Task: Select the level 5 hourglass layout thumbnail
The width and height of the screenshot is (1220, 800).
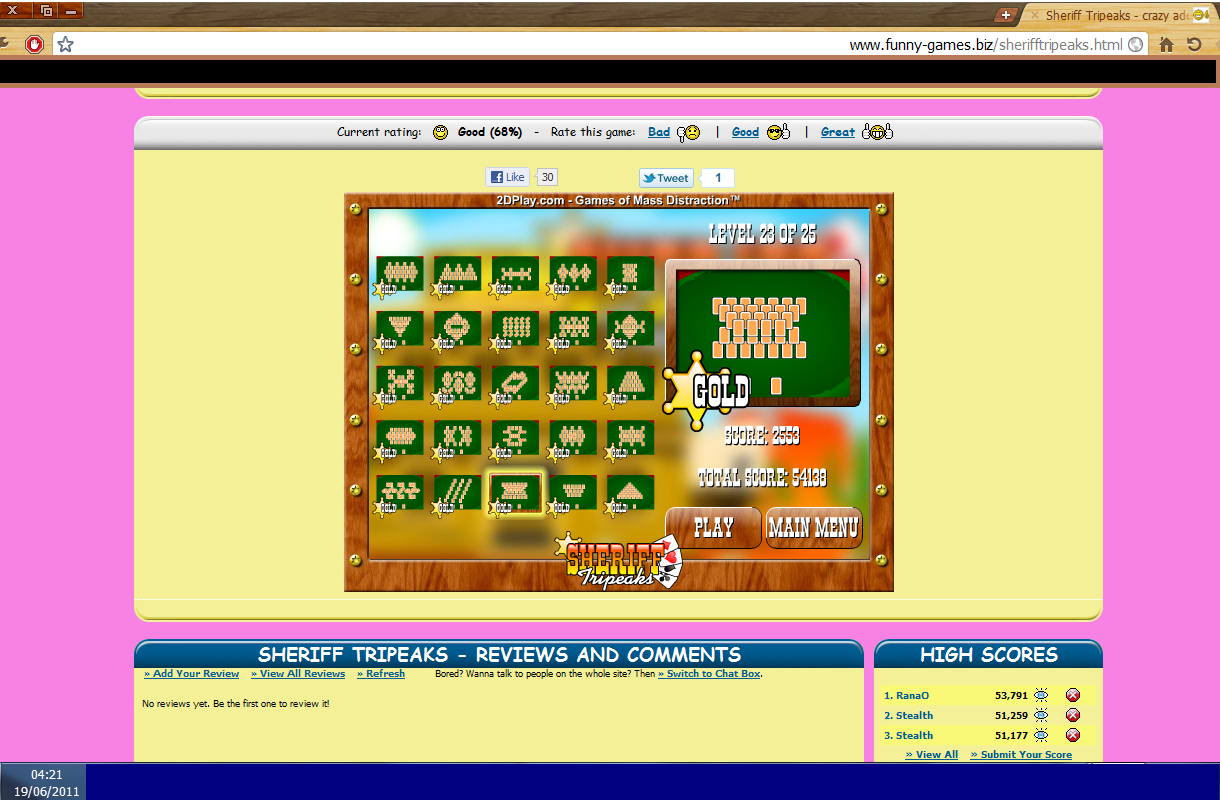Action: [631, 274]
